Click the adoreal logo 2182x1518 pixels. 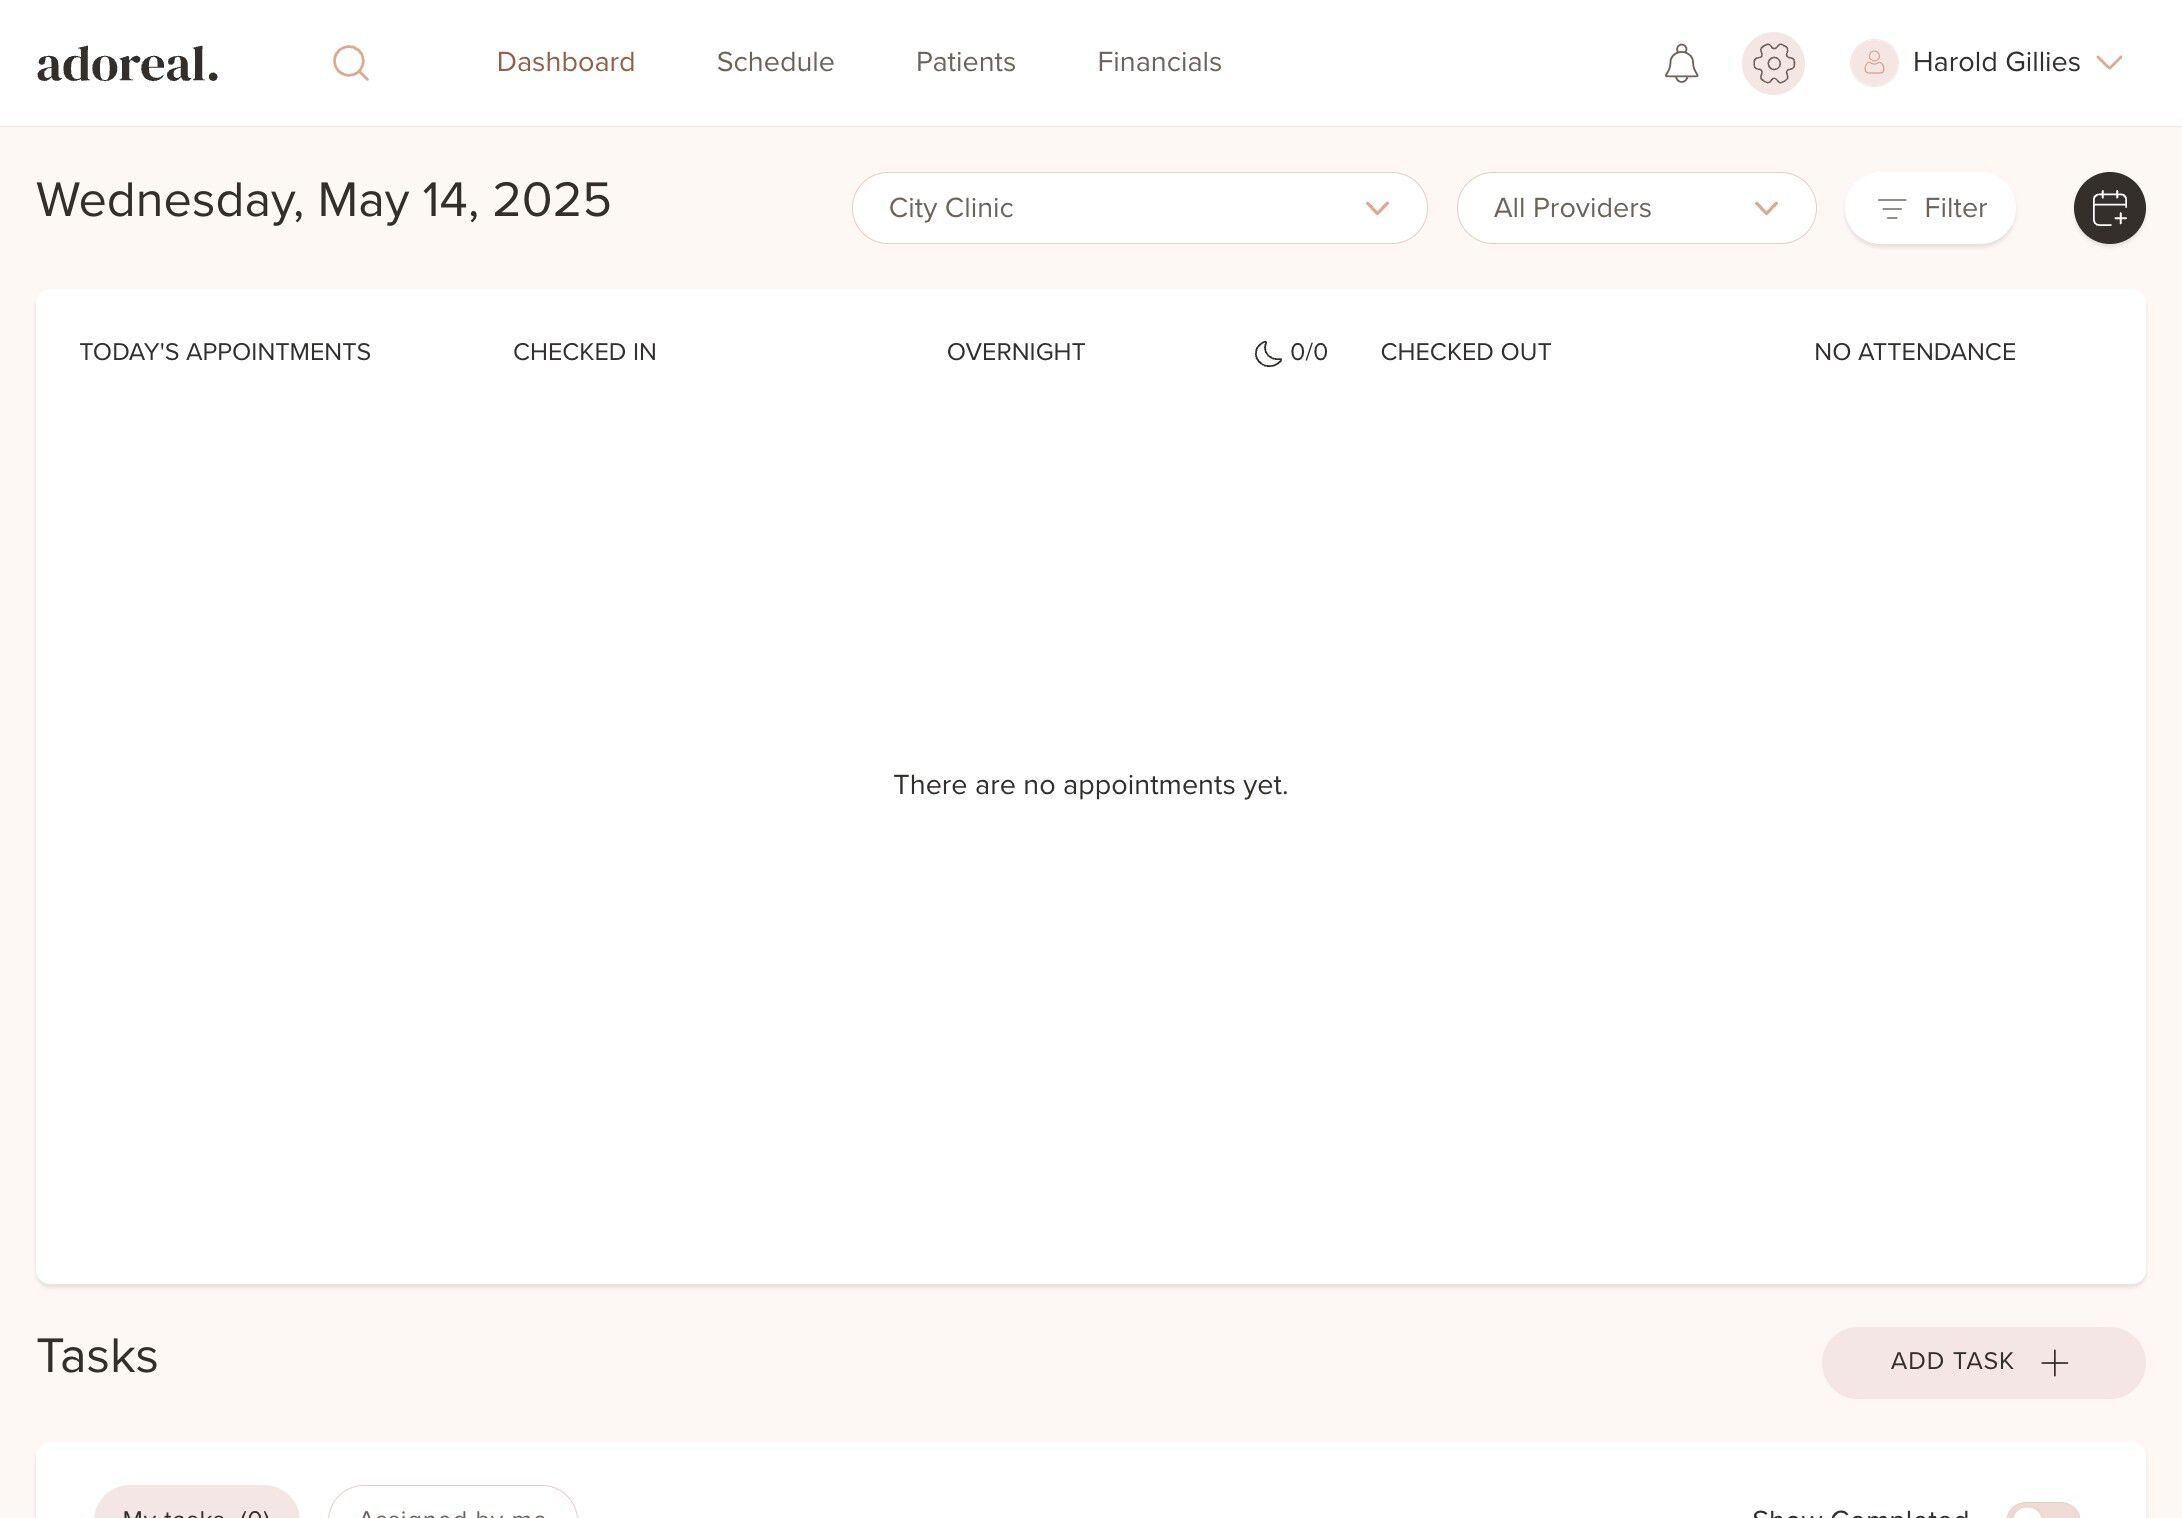[x=128, y=64]
